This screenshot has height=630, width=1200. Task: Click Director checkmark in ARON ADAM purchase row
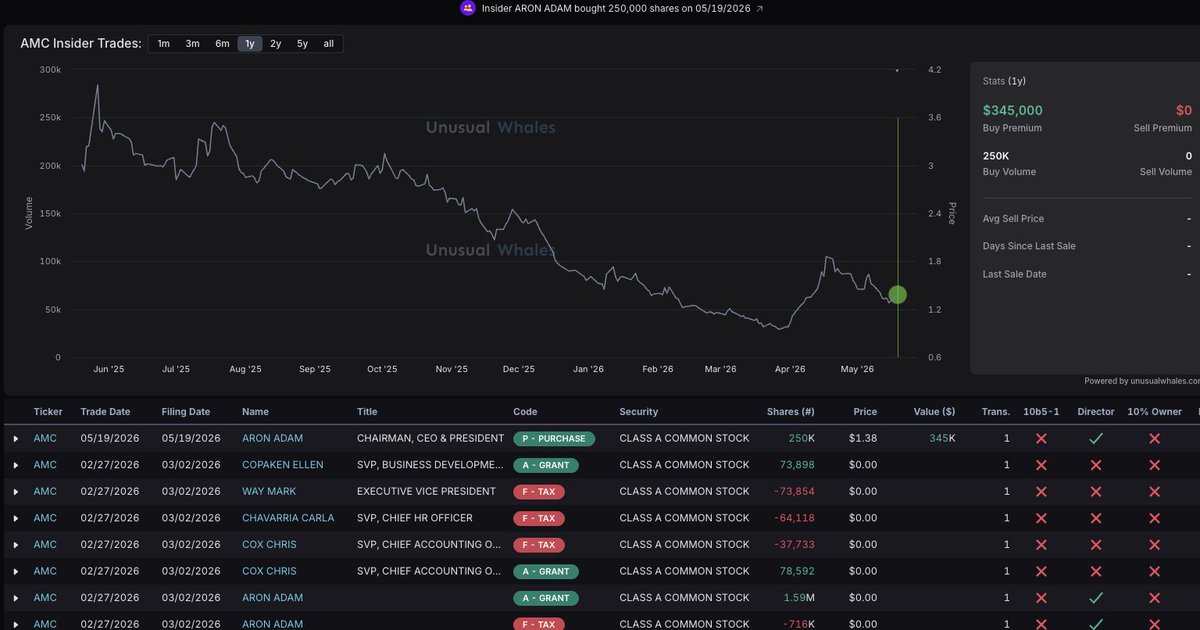[1096, 438]
